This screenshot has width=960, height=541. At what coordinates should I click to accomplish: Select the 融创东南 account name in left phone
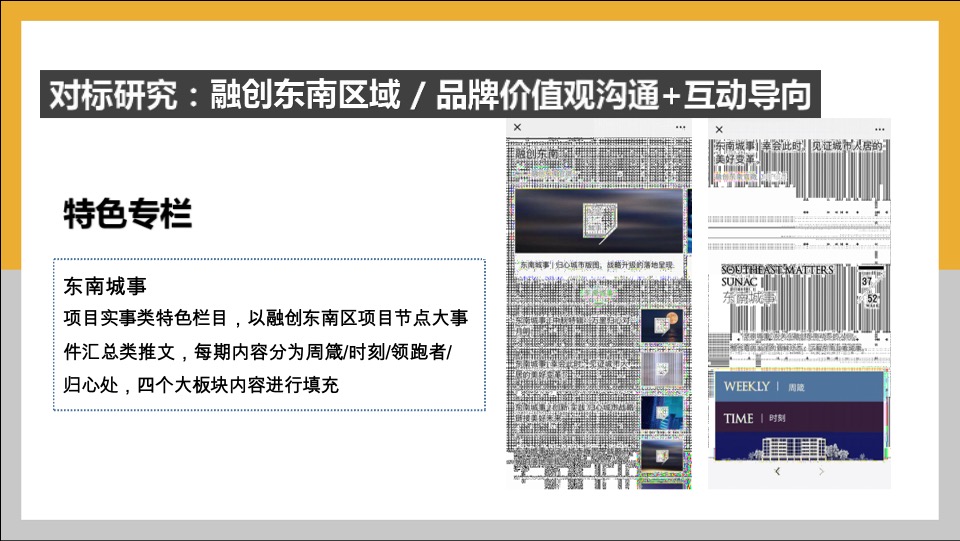coord(536,154)
